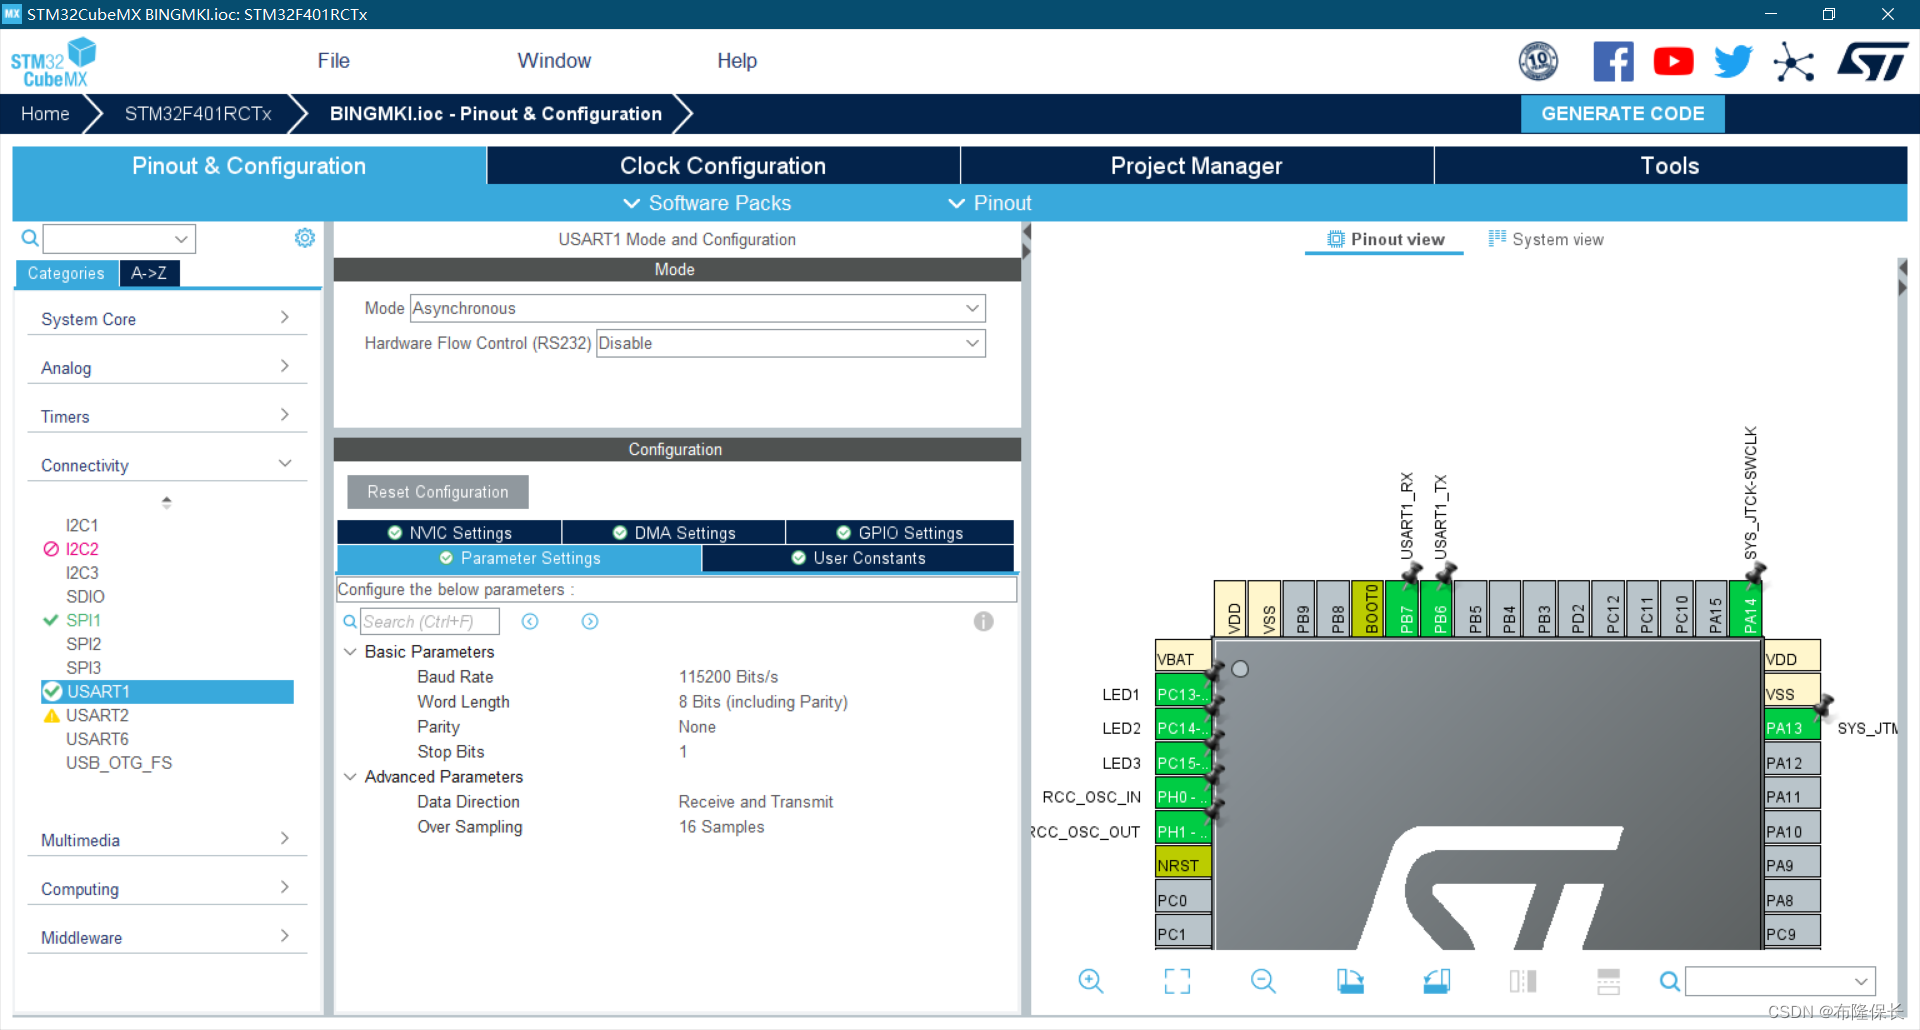Open the pin search combo box
This screenshot has height=1030, width=1920.
(x=1780, y=981)
